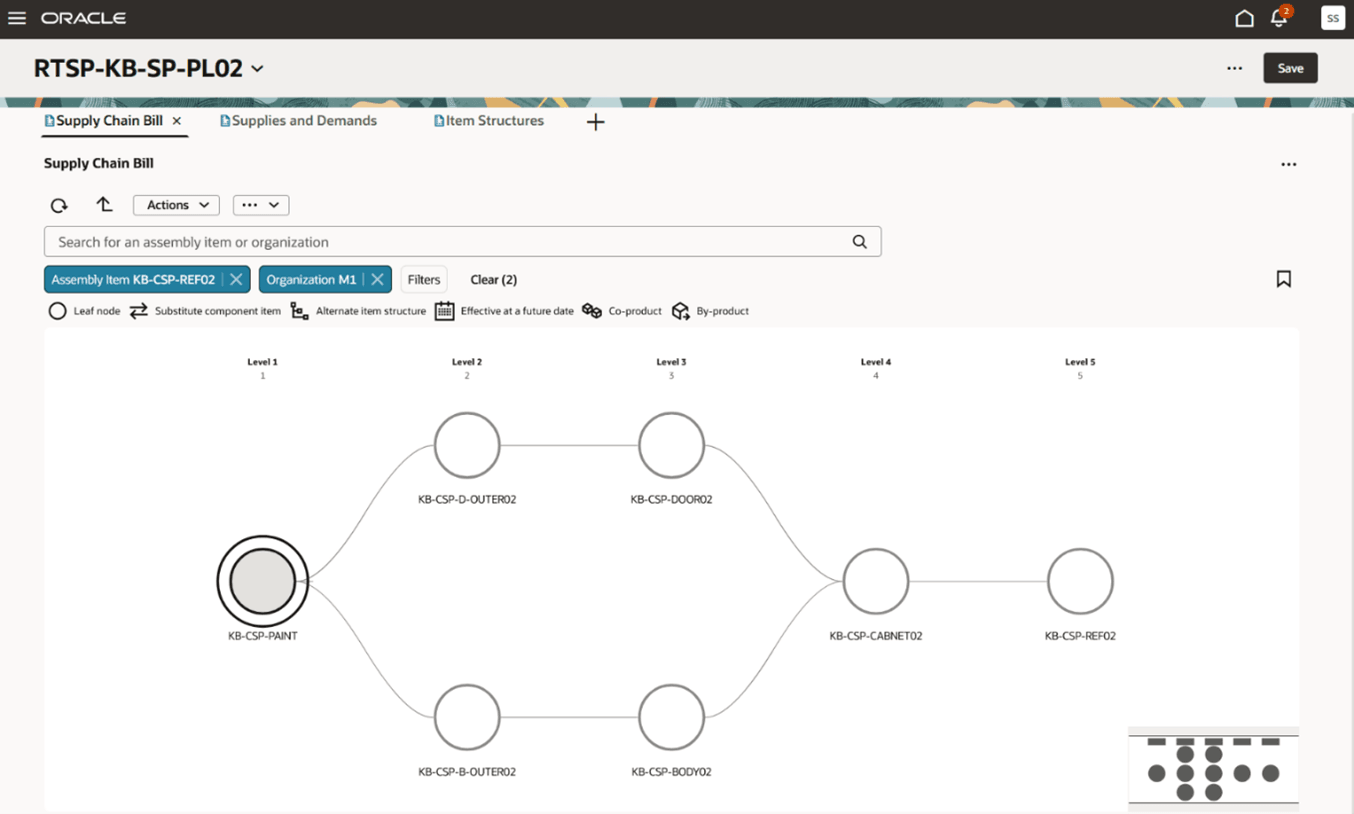
Task: Select the KB-CSP-B-OUTER02 node
Action: point(467,717)
